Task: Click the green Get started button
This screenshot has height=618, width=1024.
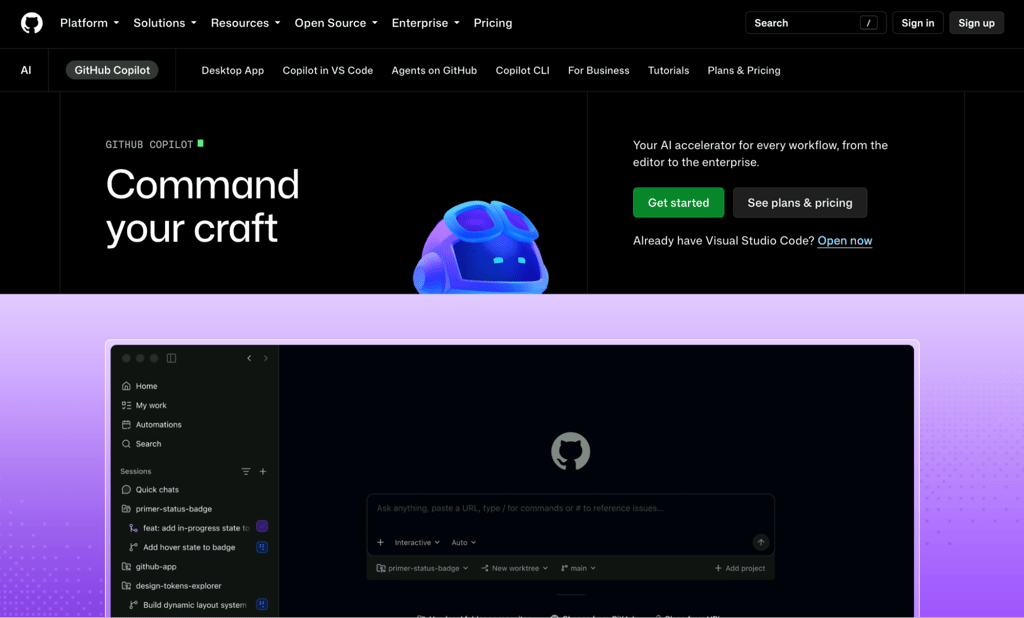Action: pyautogui.click(x=678, y=203)
